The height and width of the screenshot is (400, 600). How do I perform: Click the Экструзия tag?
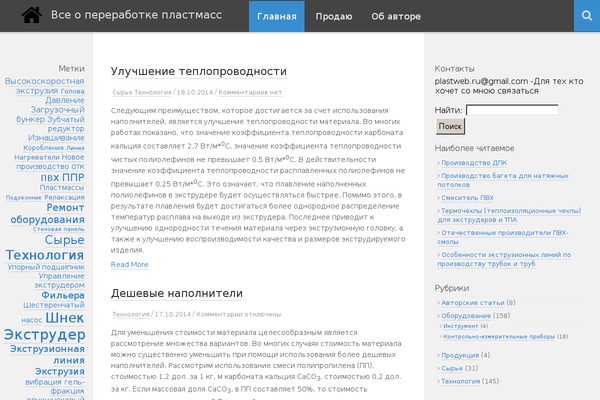[59, 372]
